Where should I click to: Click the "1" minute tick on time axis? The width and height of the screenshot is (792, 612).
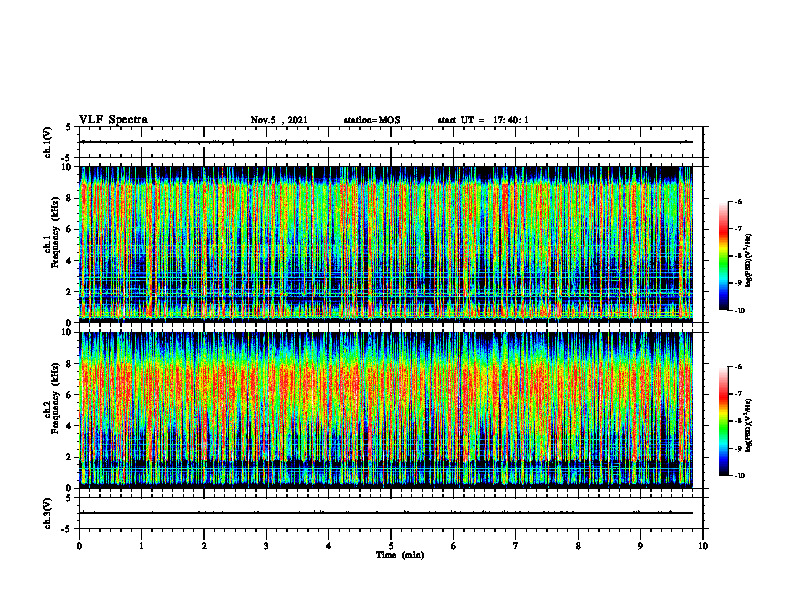(x=141, y=546)
